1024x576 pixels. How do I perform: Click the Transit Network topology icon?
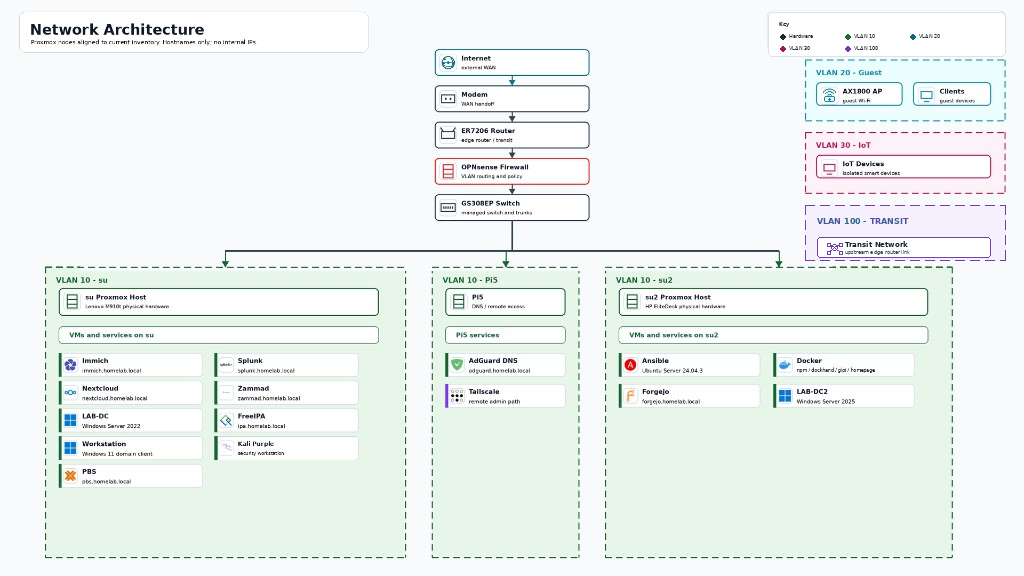pos(835,248)
